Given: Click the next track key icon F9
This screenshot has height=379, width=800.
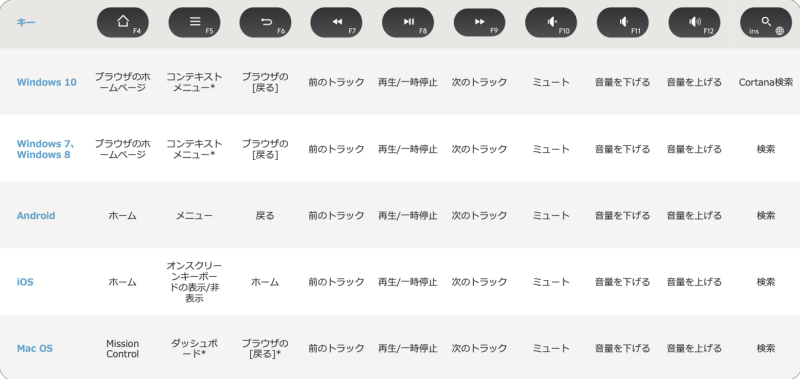Looking at the screenshot, I should coord(479,22).
